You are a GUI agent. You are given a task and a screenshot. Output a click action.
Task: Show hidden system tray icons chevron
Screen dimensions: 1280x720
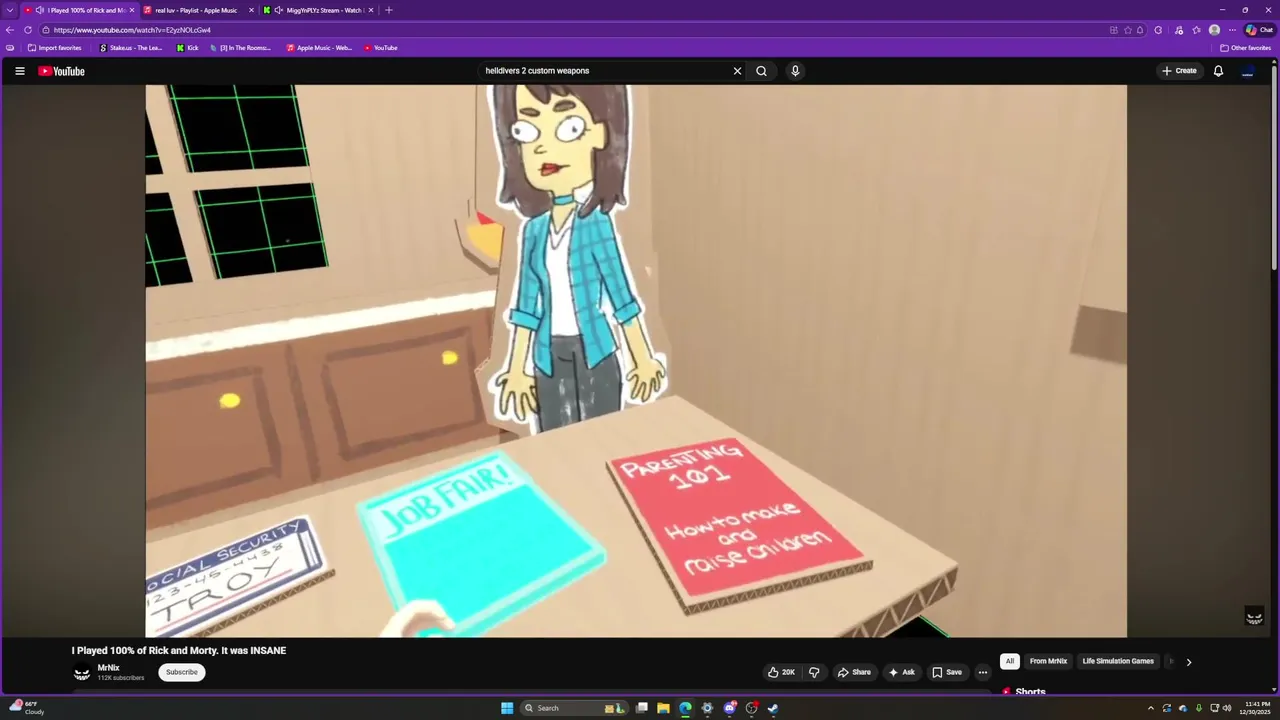[x=1150, y=708]
